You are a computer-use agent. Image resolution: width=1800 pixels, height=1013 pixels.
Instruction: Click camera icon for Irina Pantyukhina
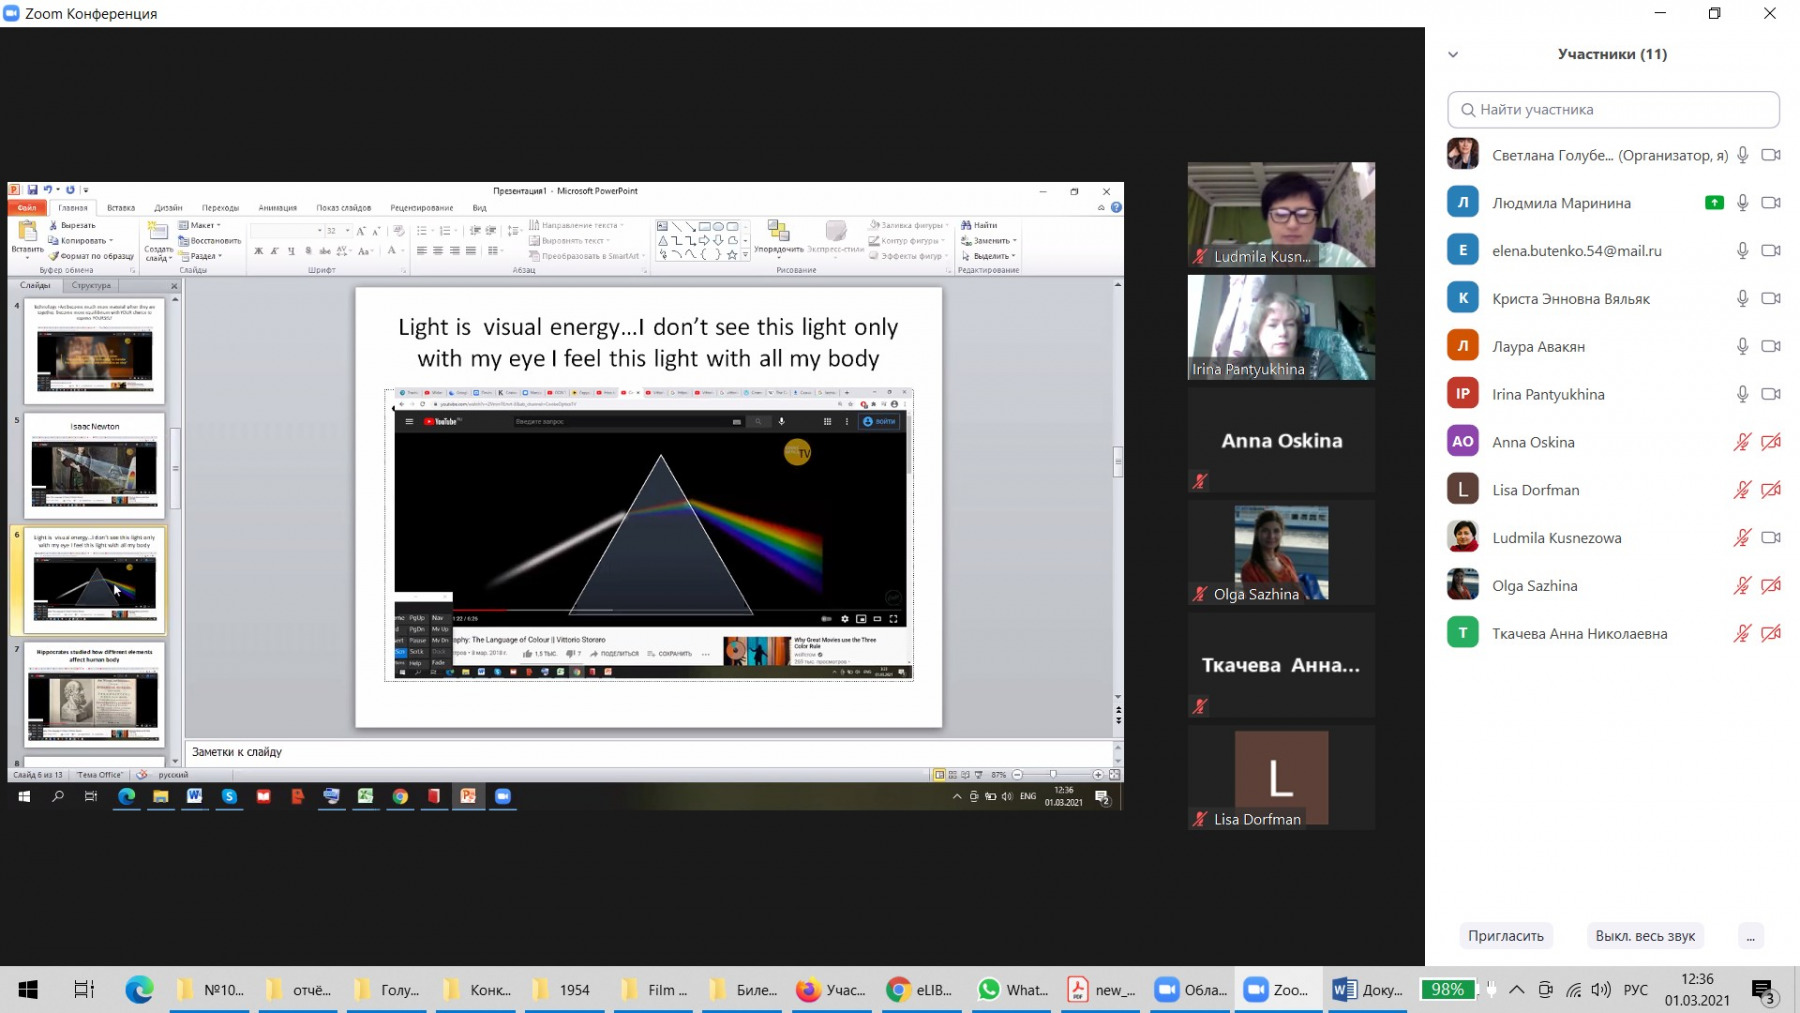point(1771,394)
